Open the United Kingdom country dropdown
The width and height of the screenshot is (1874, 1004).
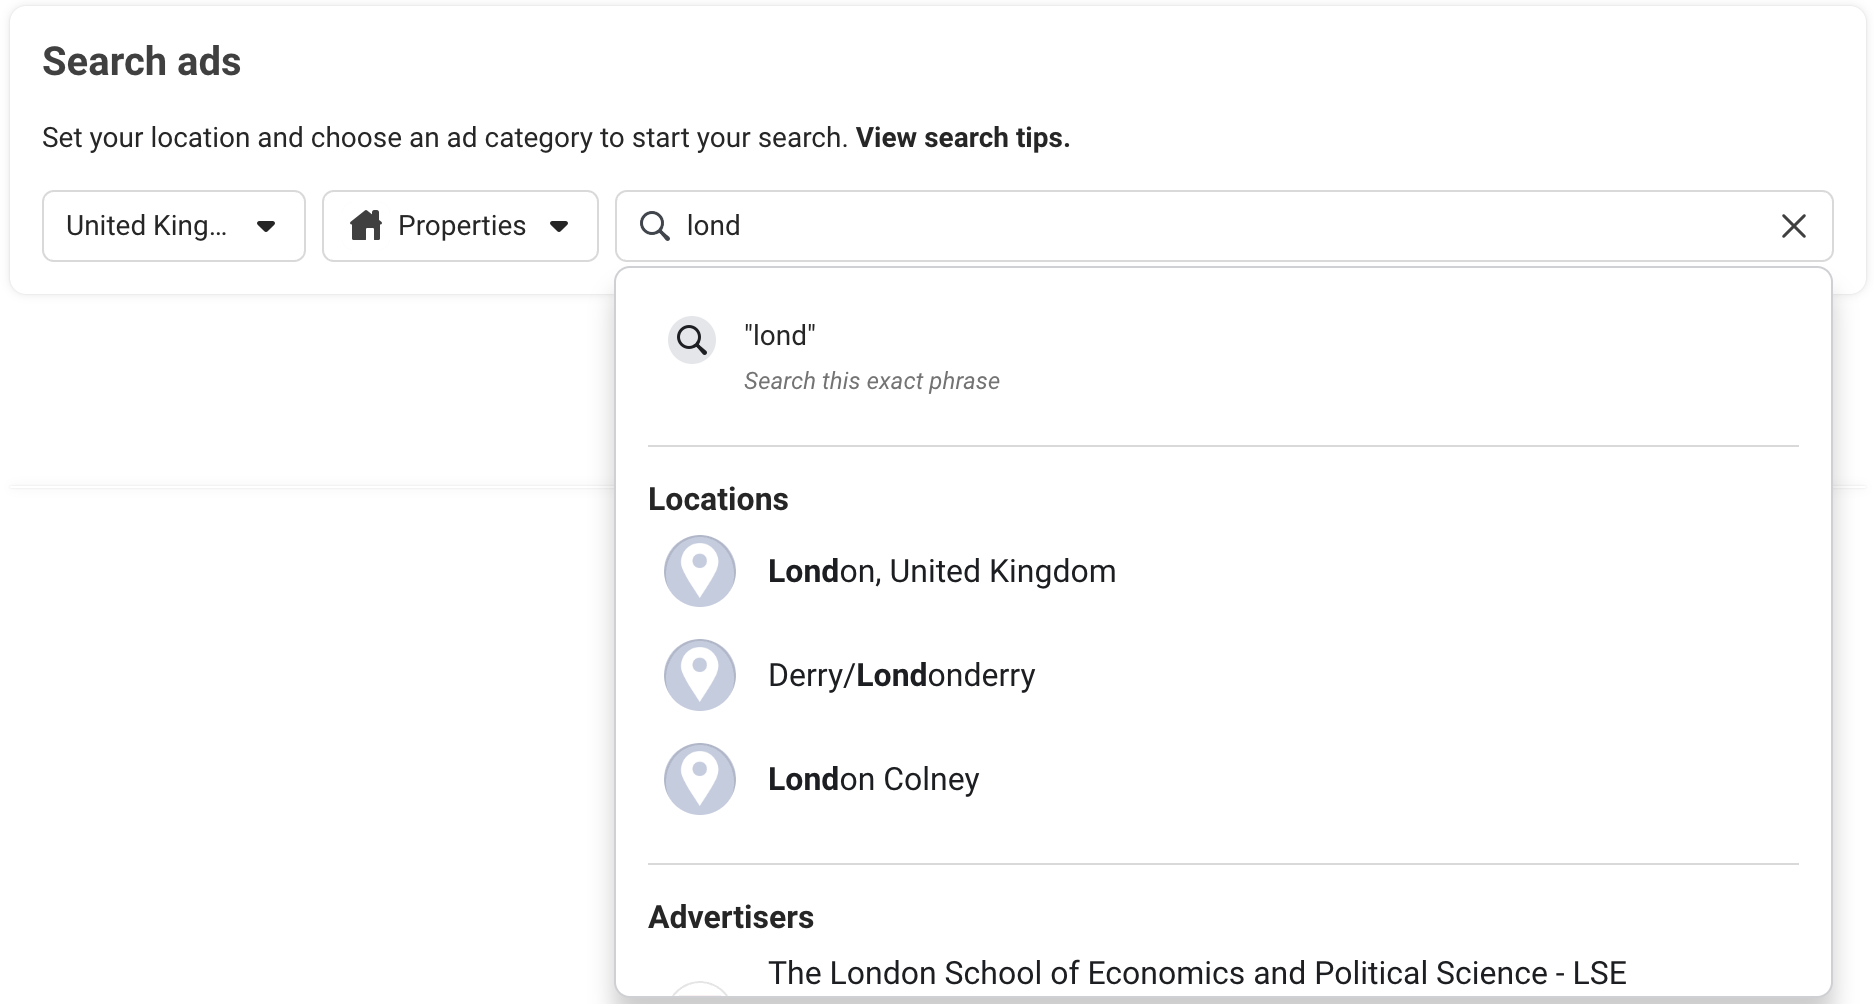[x=174, y=226]
